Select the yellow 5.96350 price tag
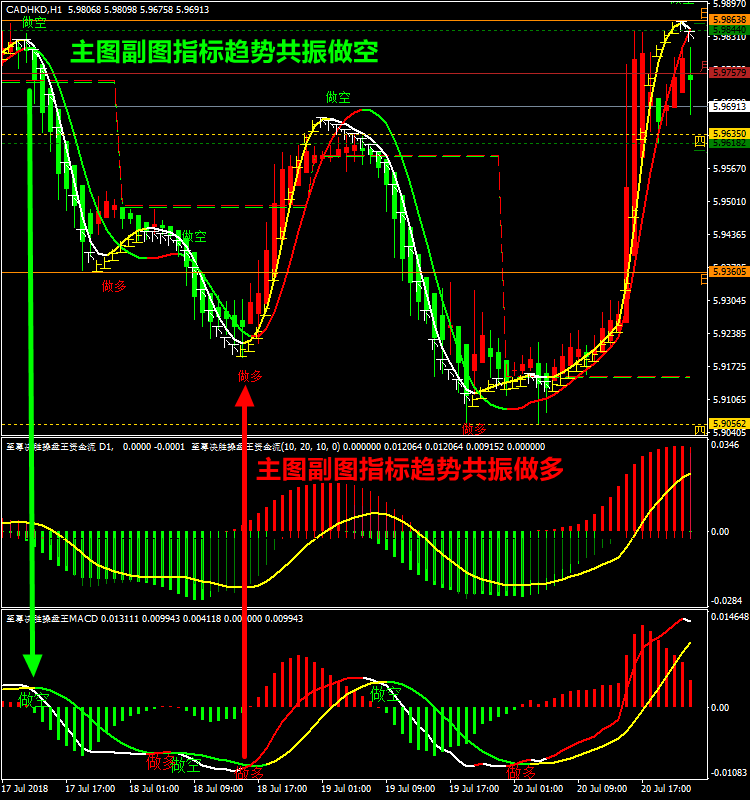 [727, 133]
